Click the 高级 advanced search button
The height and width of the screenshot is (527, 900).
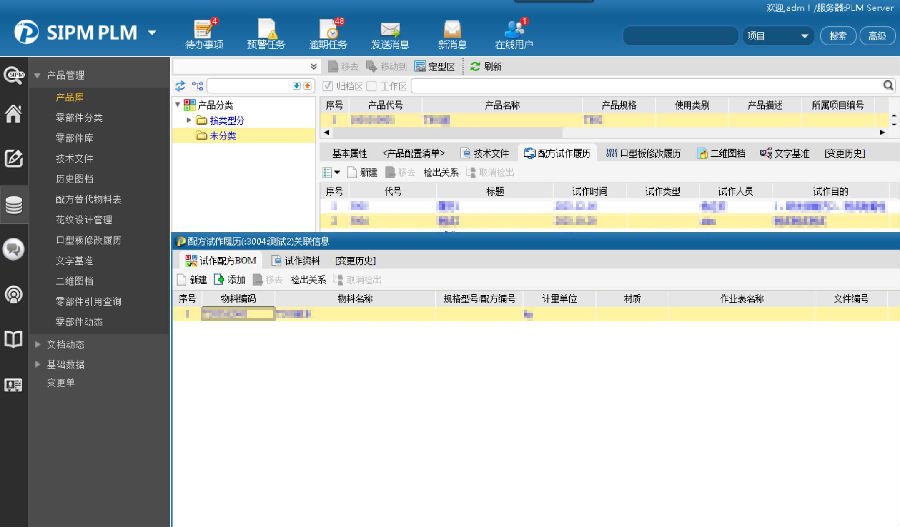876,36
